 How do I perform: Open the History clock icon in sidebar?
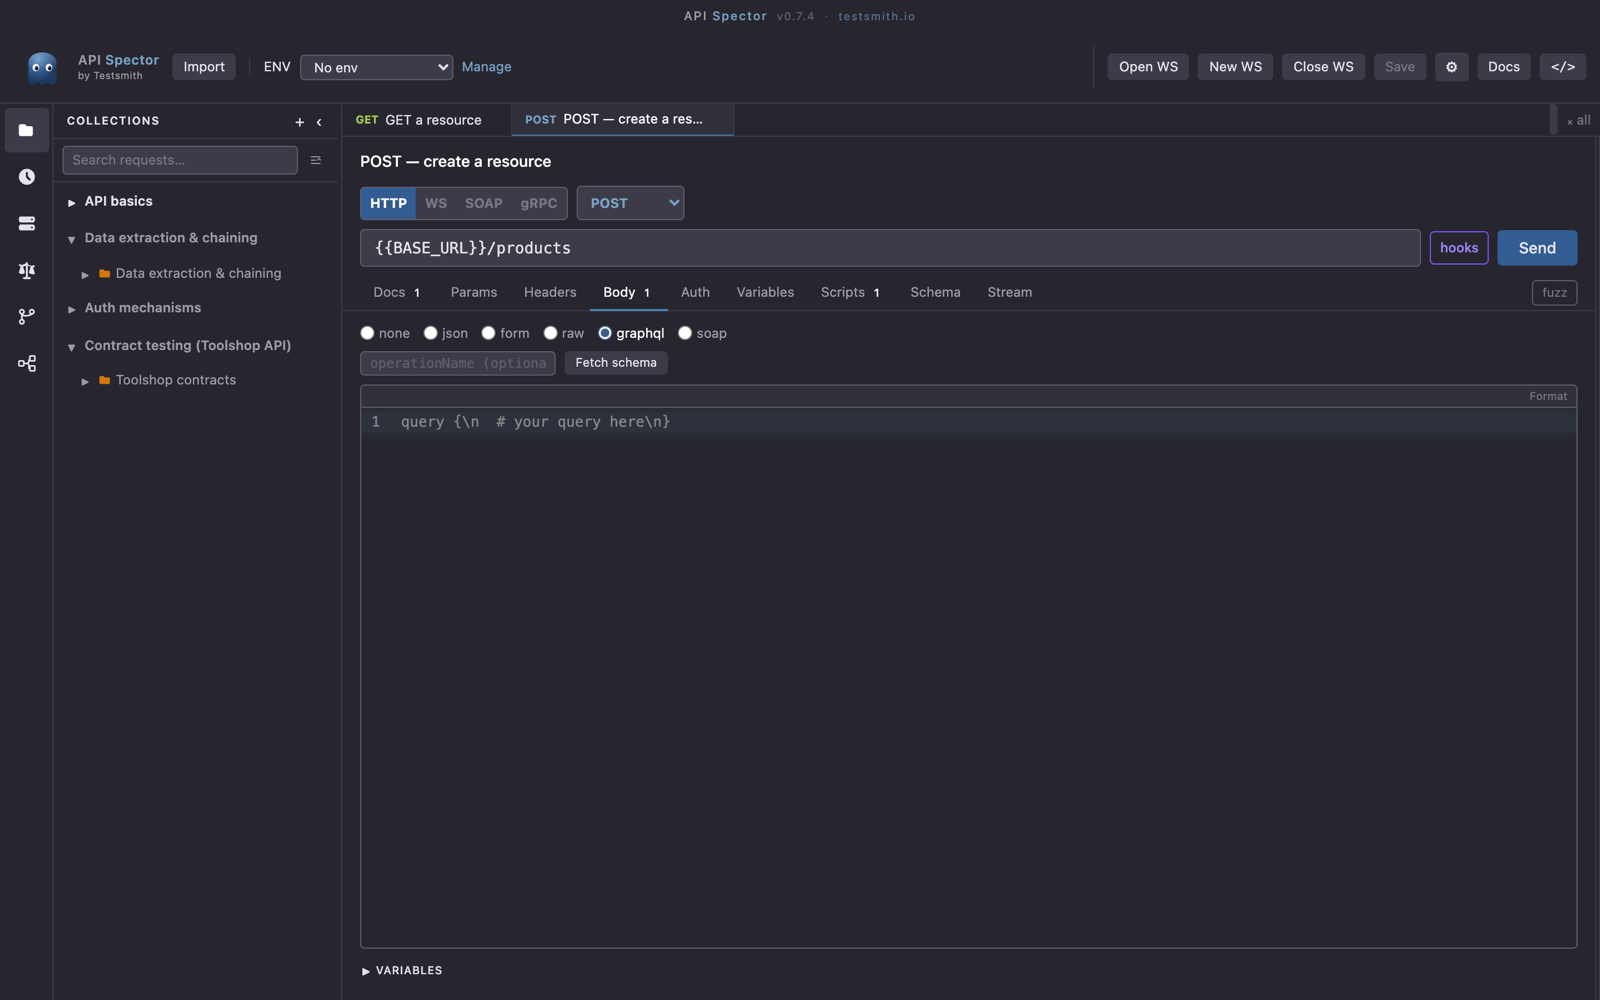26,177
